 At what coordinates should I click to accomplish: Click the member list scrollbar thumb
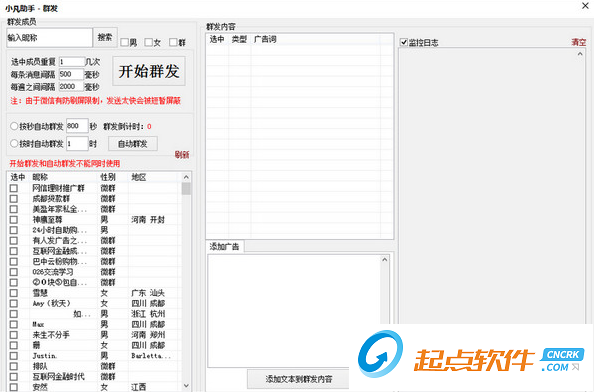tap(186, 189)
